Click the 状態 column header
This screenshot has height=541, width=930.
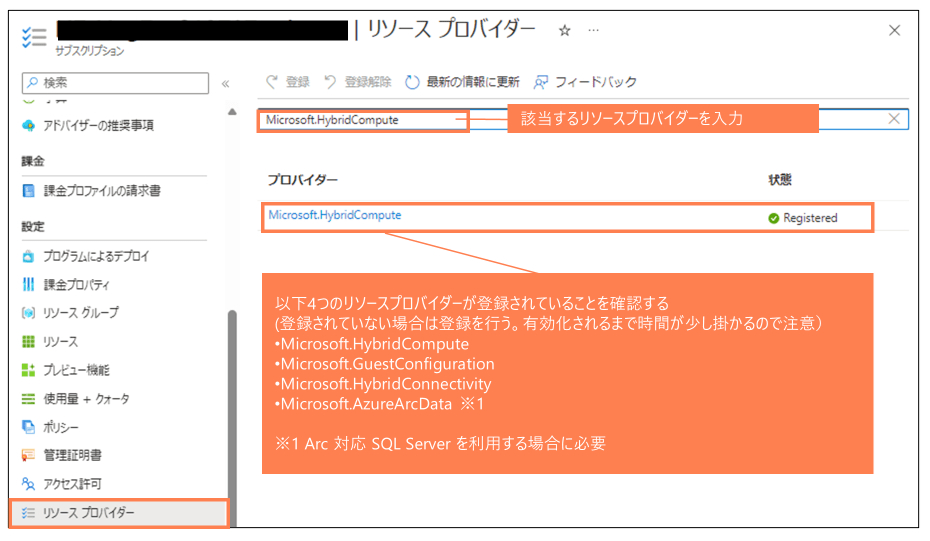780,180
